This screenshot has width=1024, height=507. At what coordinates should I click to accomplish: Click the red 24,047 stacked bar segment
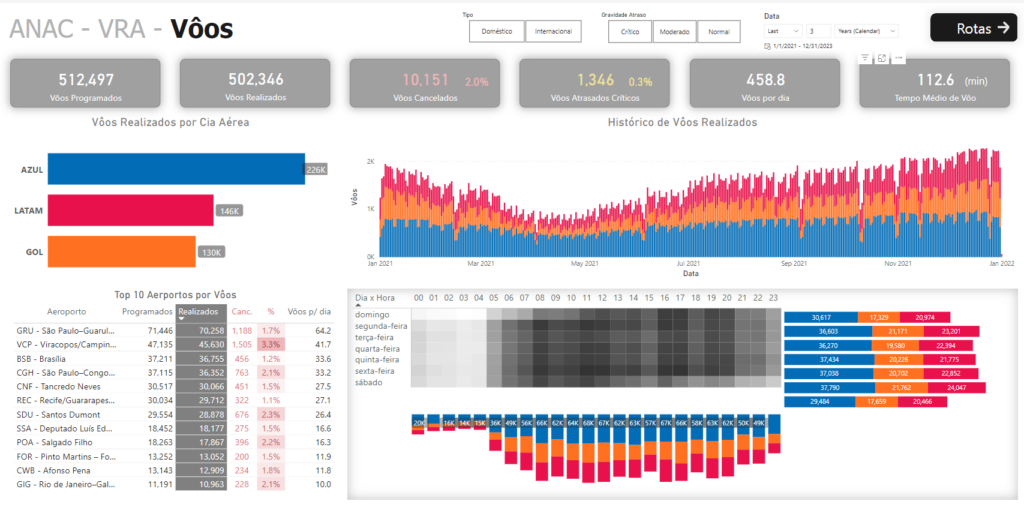(957, 388)
